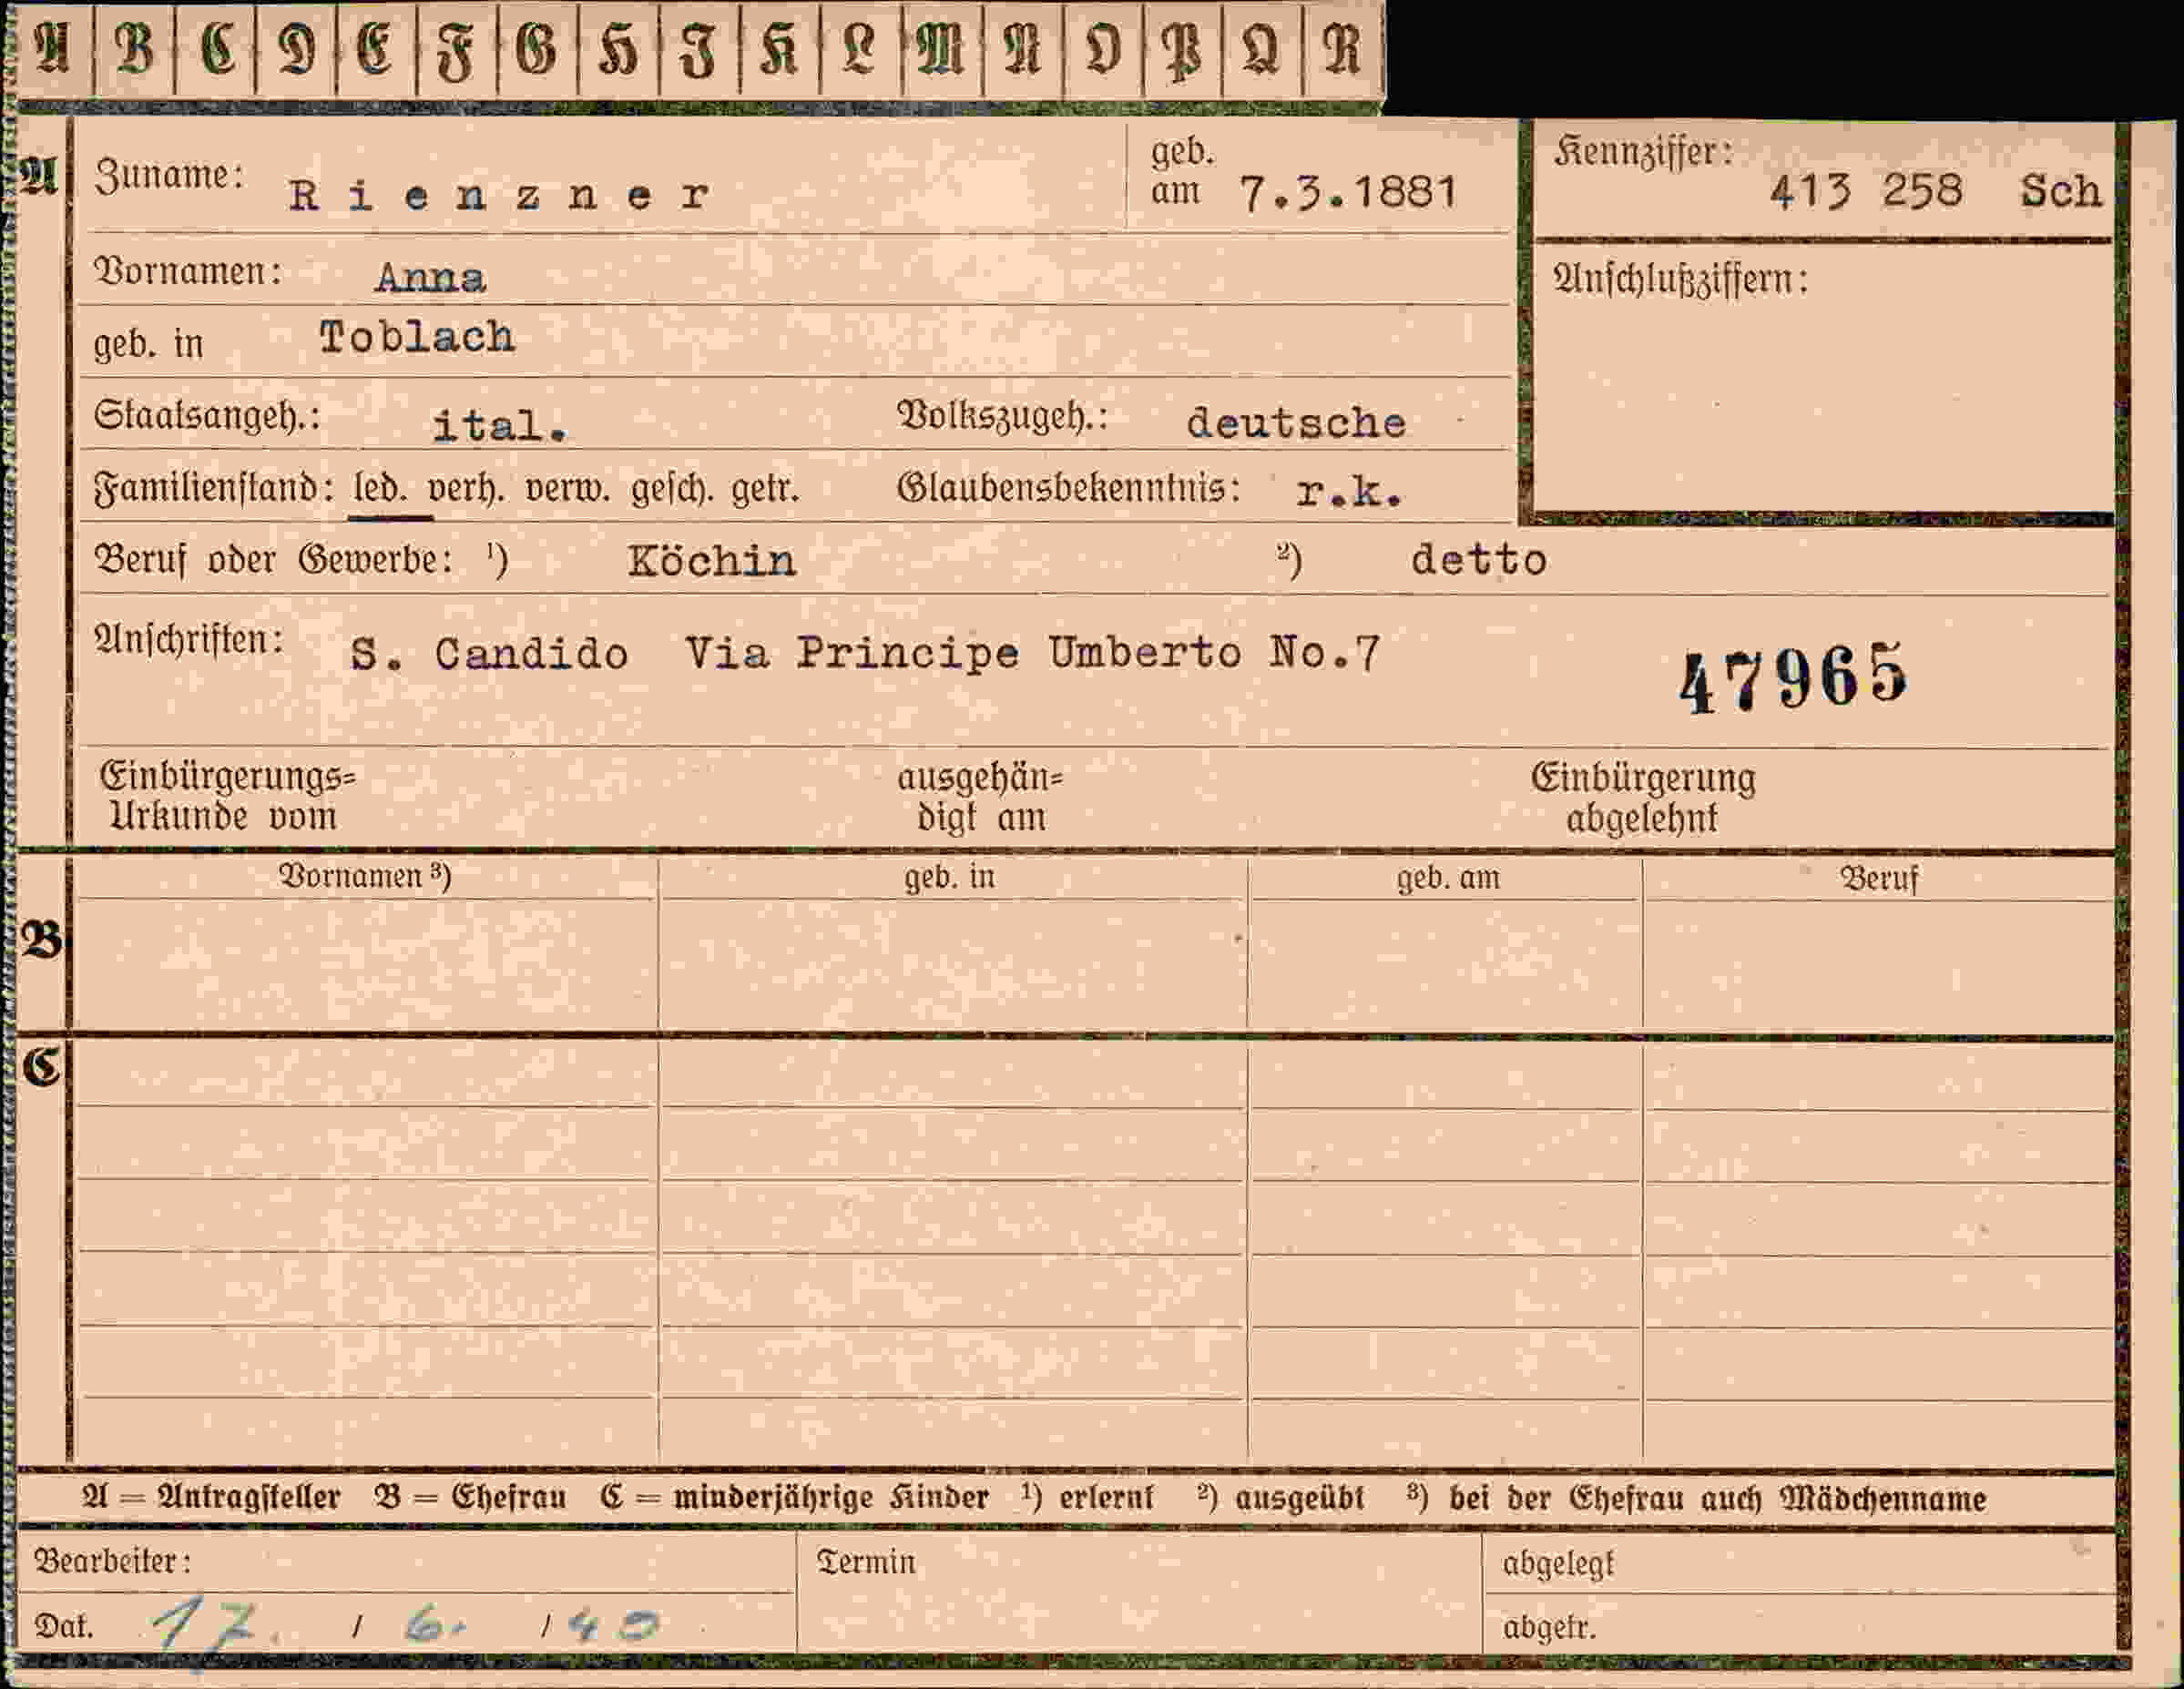
Task: Click the 'Vornamen 3)' column header
Action: (365, 877)
